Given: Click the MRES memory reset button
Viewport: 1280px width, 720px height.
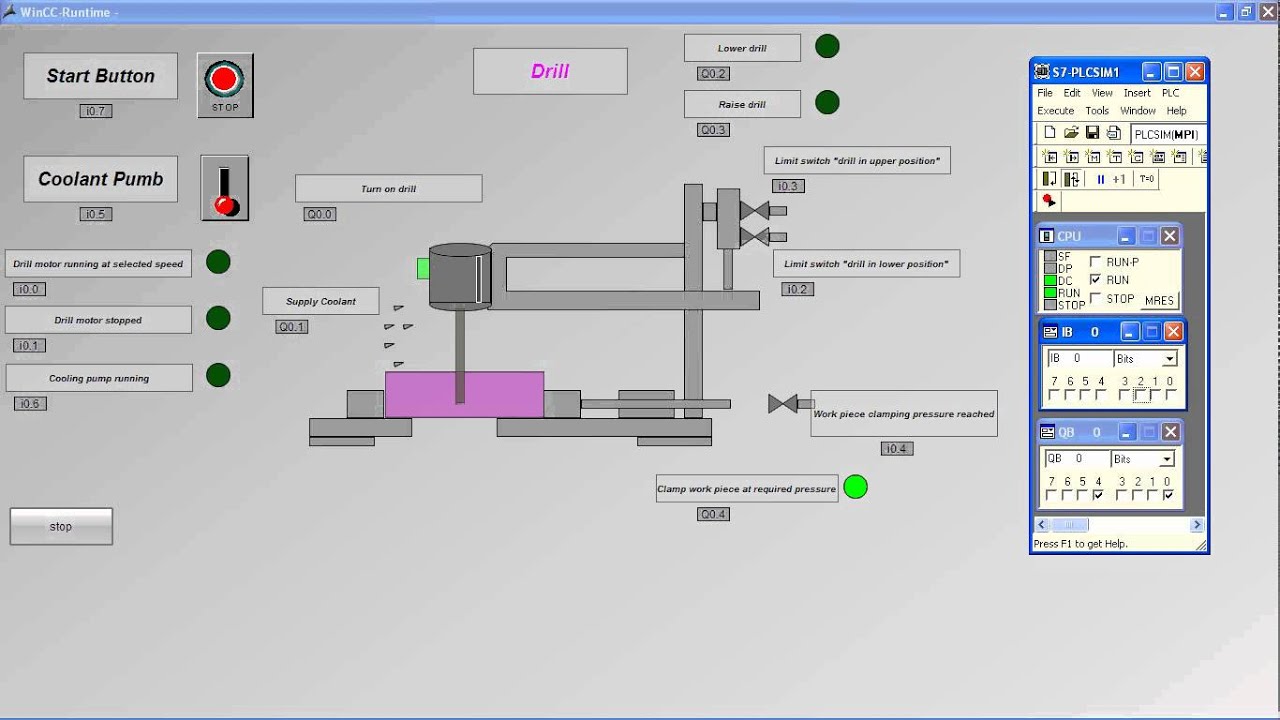Looking at the screenshot, I should [x=1159, y=300].
